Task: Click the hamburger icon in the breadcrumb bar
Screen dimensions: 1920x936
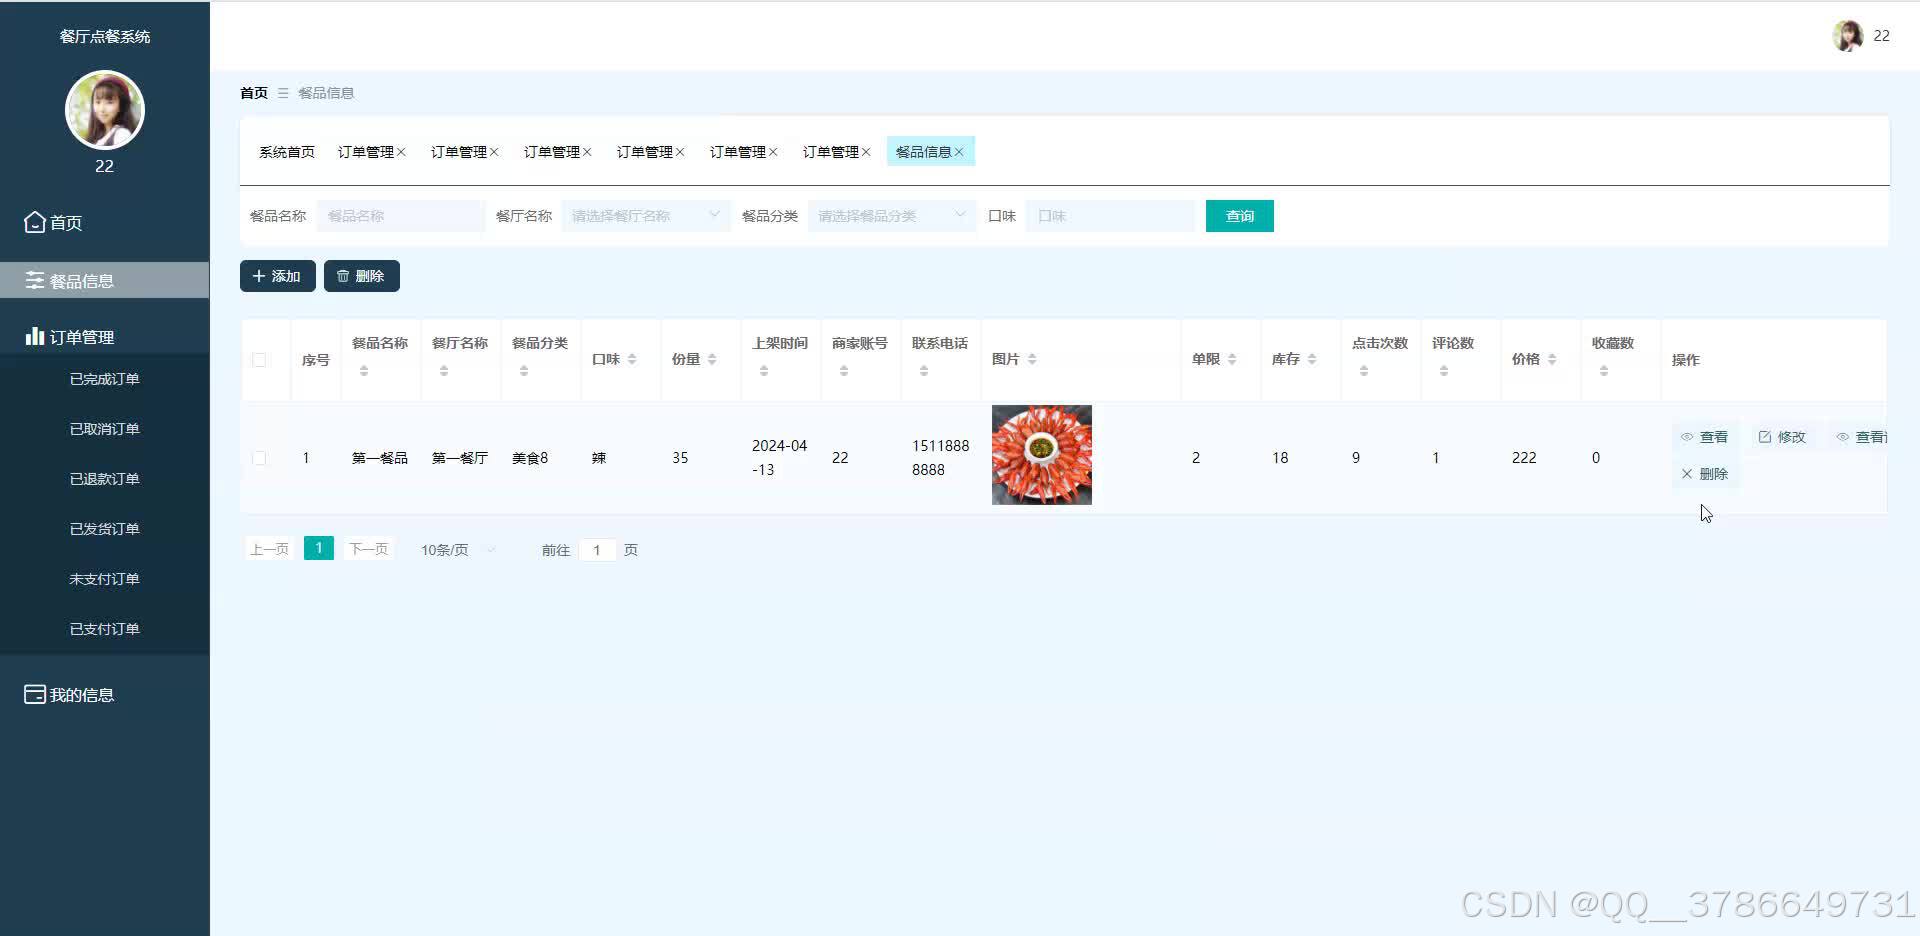Action: click(x=282, y=92)
